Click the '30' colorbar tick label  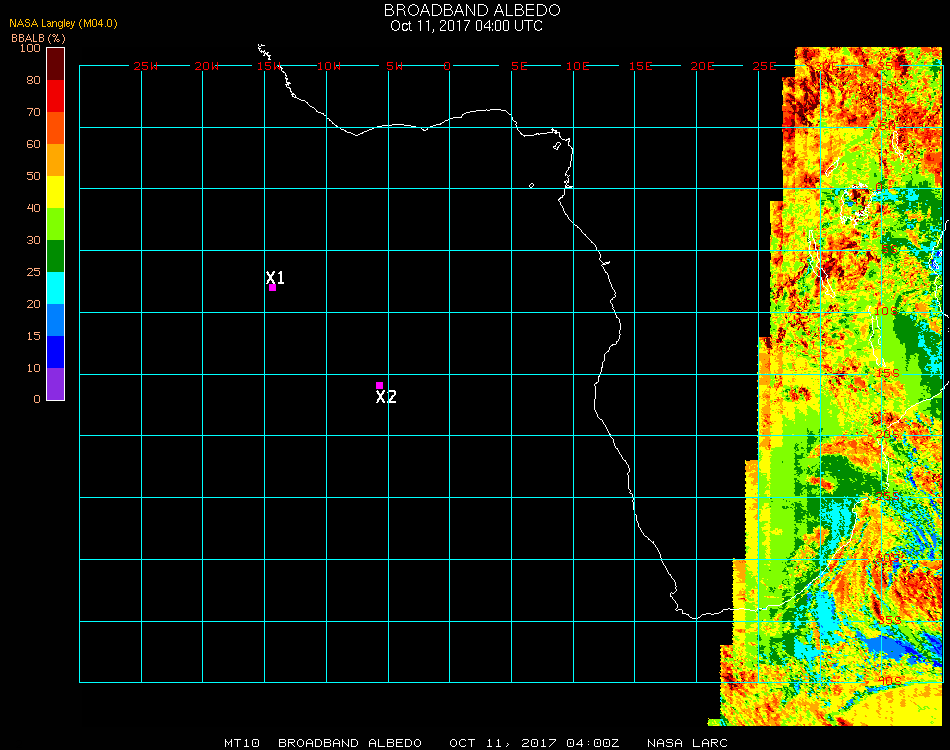[x=33, y=241]
